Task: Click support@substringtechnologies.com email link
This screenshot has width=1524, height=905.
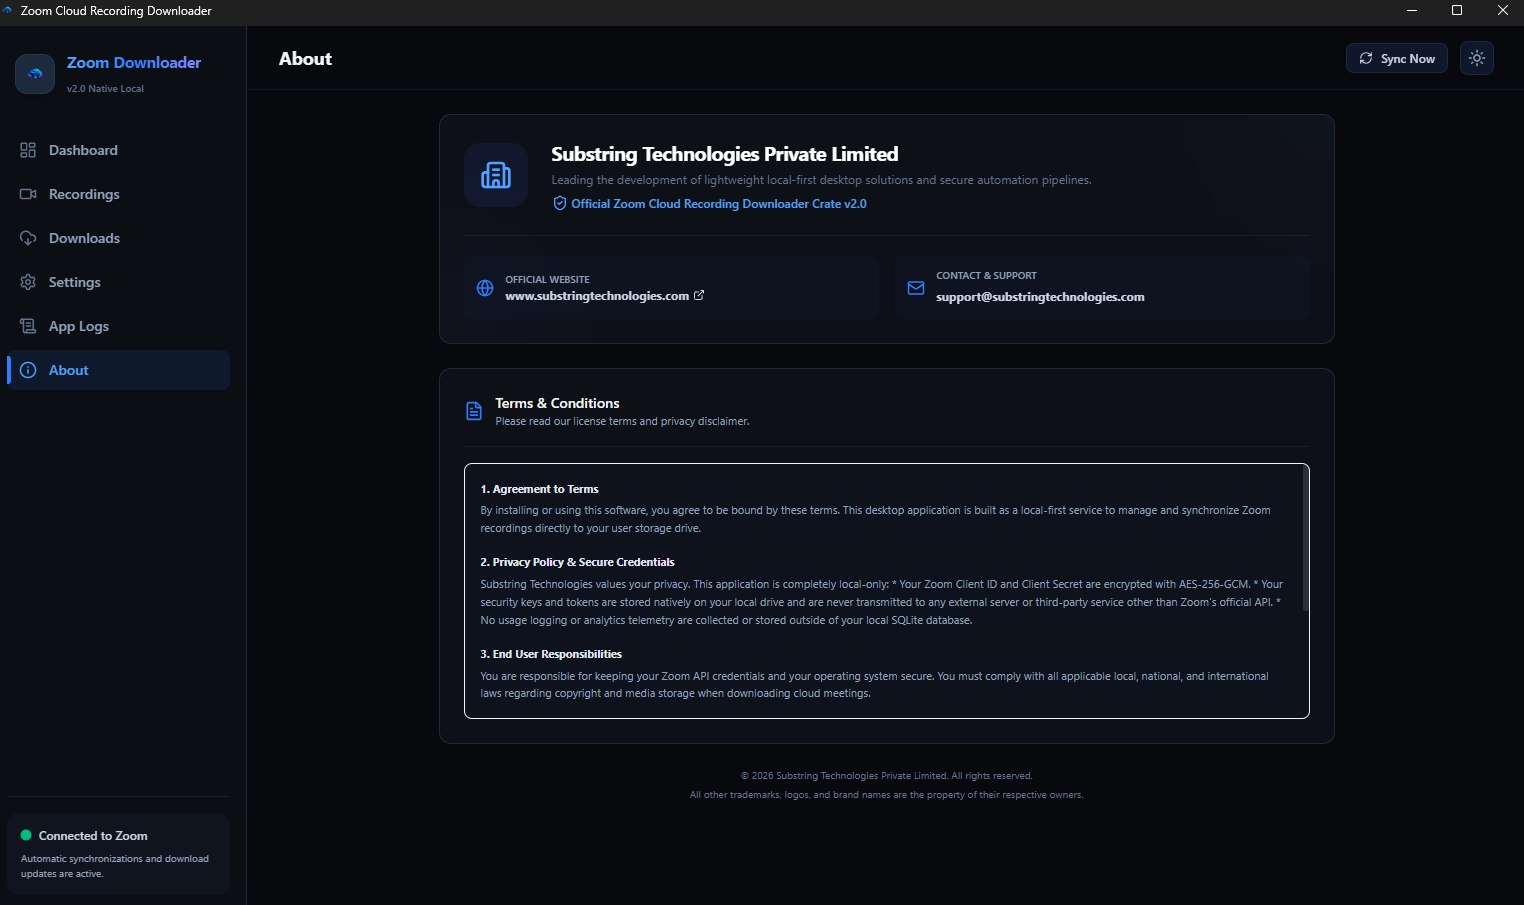Action: point(1040,297)
